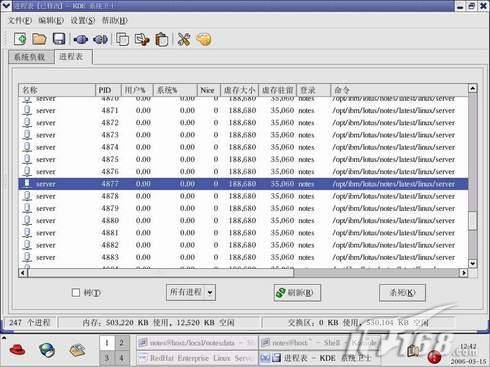Click the Red Hat main menu icon
Viewport: 490px width, 367px height.
(17, 350)
